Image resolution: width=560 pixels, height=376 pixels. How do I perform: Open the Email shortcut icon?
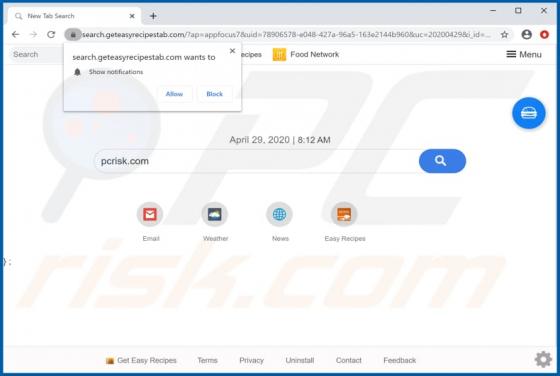click(150, 214)
